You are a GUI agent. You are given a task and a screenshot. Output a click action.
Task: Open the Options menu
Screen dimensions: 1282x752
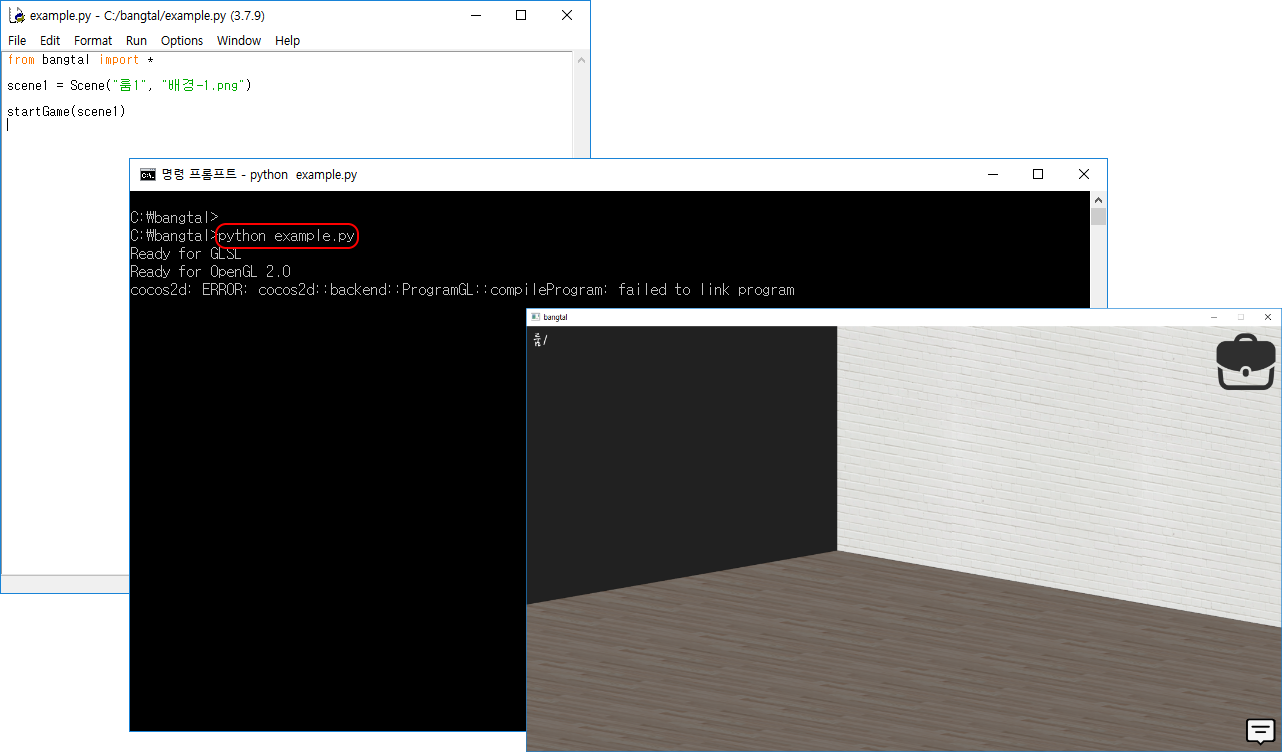point(182,41)
